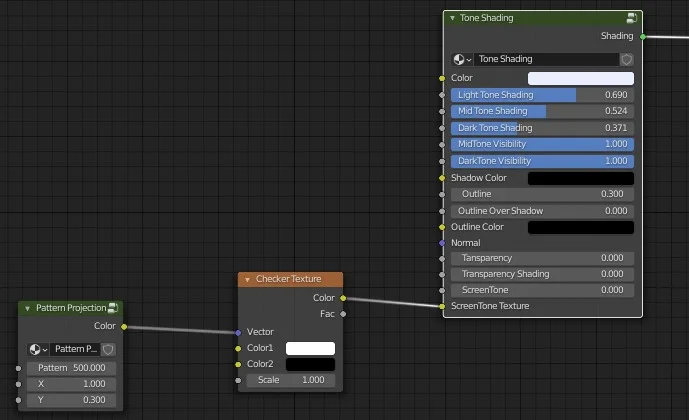This screenshot has width=689, height=420.
Task: Collapse the Tone Shading node
Action: (452, 18)
